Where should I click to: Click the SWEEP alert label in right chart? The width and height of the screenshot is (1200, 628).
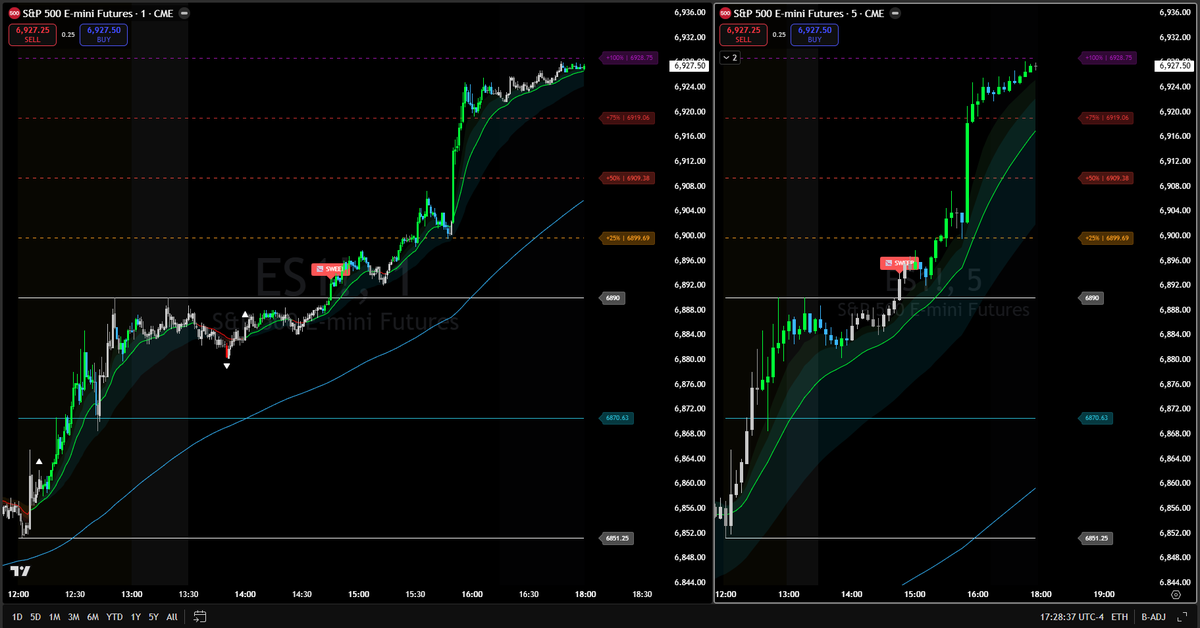coord(899,263)
